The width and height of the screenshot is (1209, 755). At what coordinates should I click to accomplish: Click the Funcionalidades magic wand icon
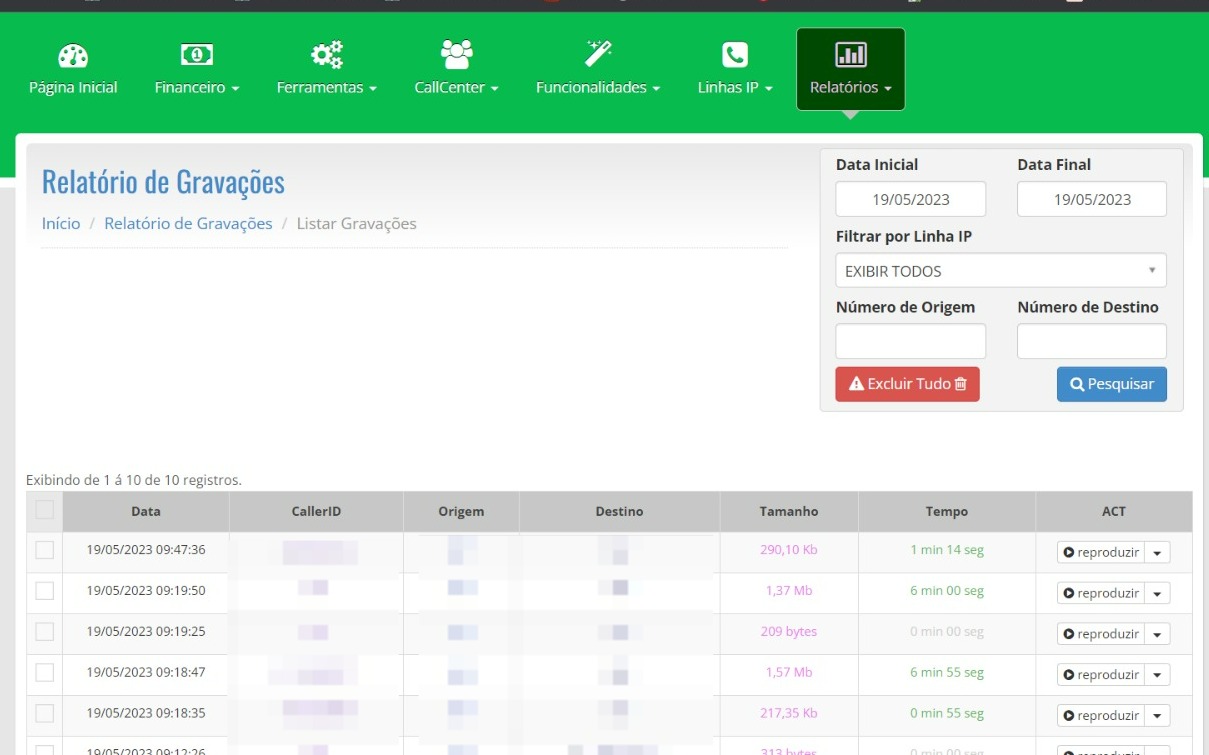(x=598, y=55)
